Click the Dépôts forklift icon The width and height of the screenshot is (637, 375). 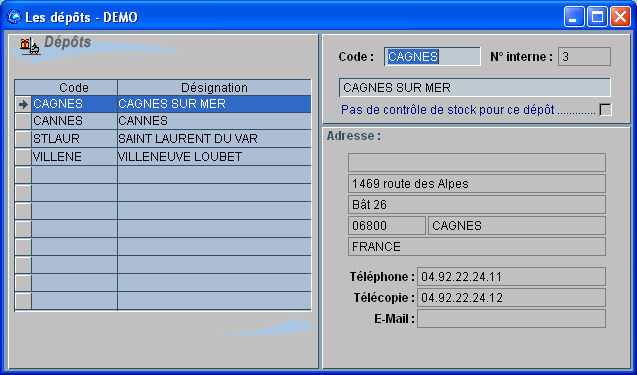click(x=30, y=46)
